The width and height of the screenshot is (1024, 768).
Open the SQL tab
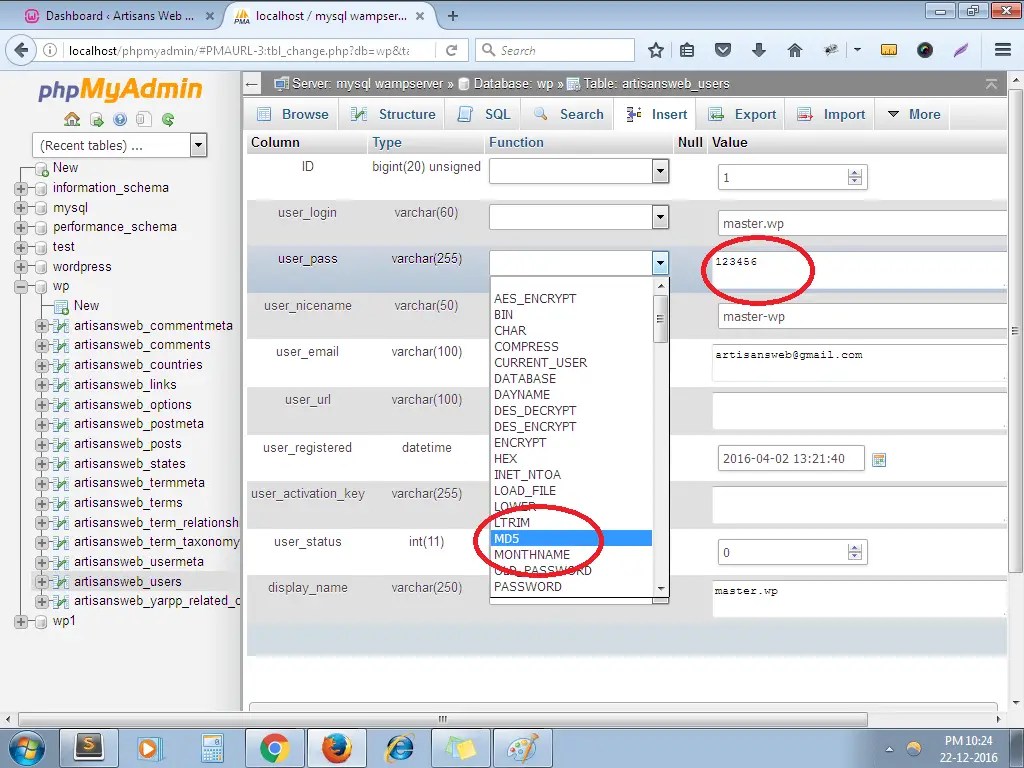484,114
